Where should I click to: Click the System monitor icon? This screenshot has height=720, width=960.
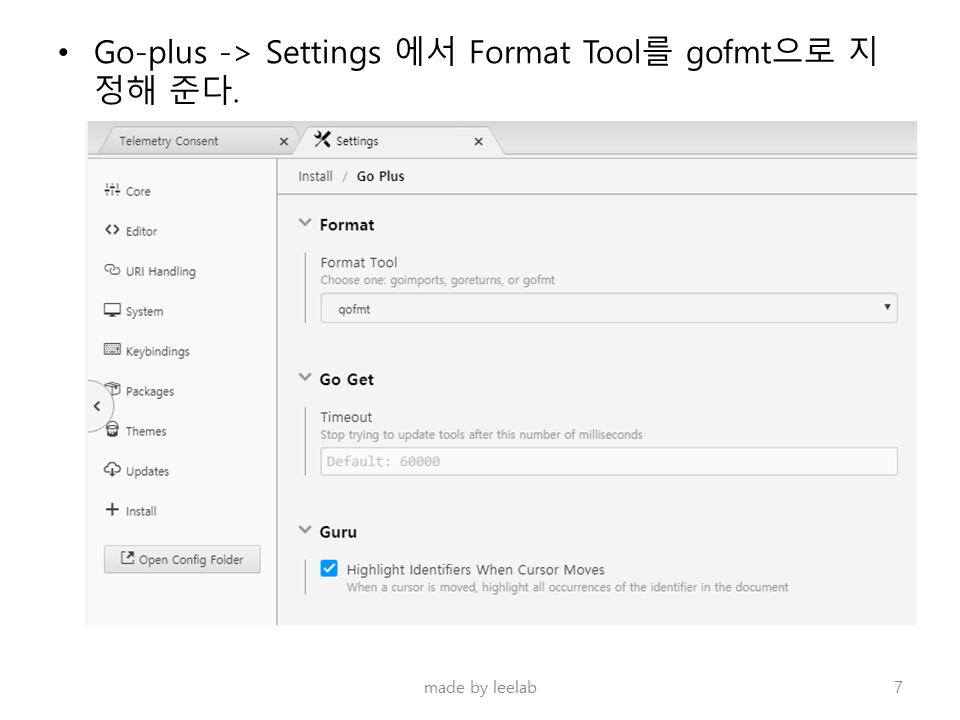tap(112, 310)
